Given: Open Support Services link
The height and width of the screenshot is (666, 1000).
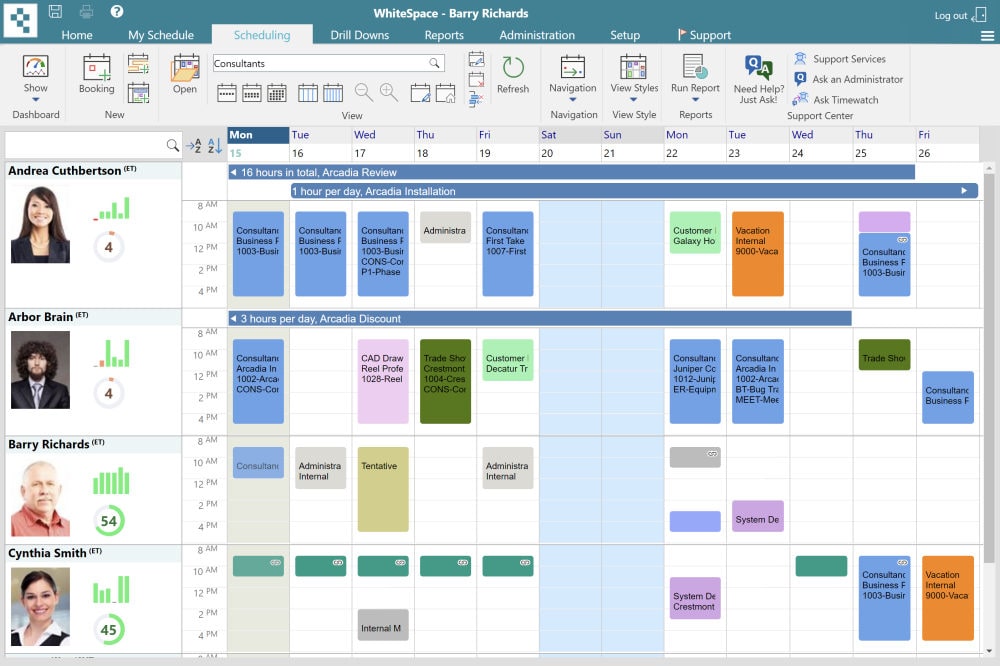Looking at the screenshot, I should click(x=849, y=59).
